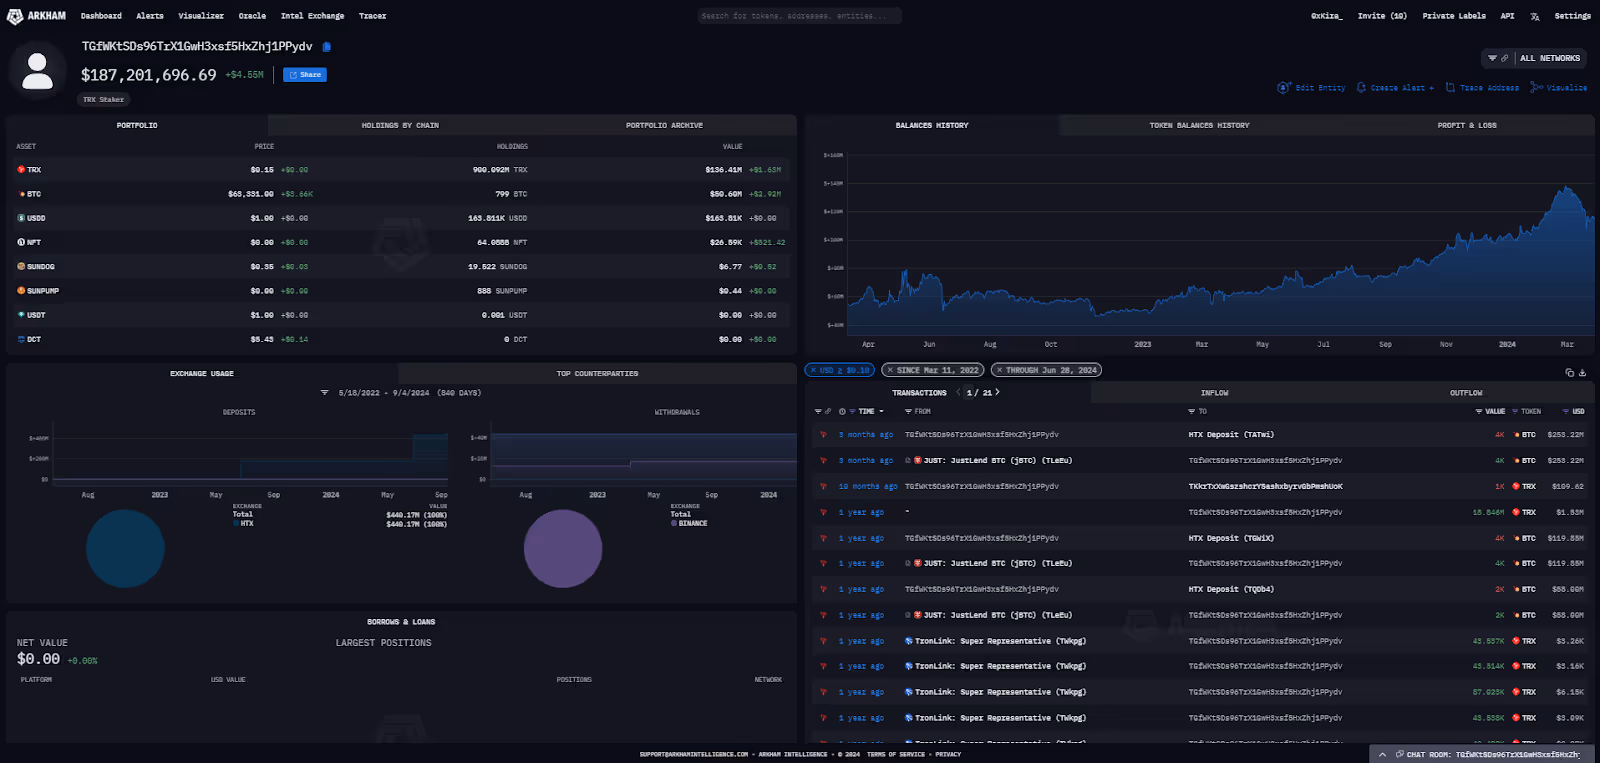
Task: Open the TKkrTXXw… recipient address in the 10 months ago row
Action: pos(1265,487)
